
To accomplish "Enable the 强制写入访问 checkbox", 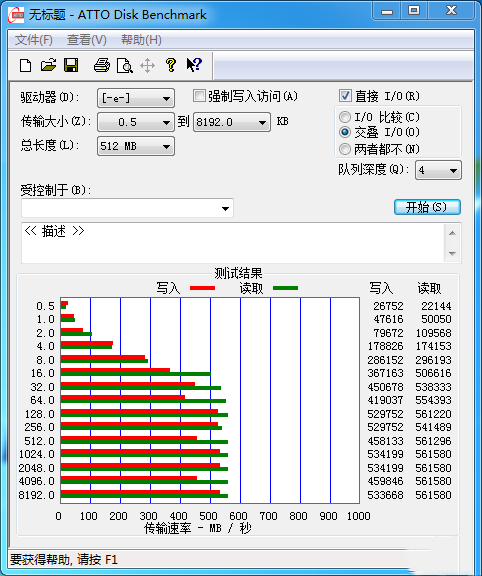I will click(199, 96).
